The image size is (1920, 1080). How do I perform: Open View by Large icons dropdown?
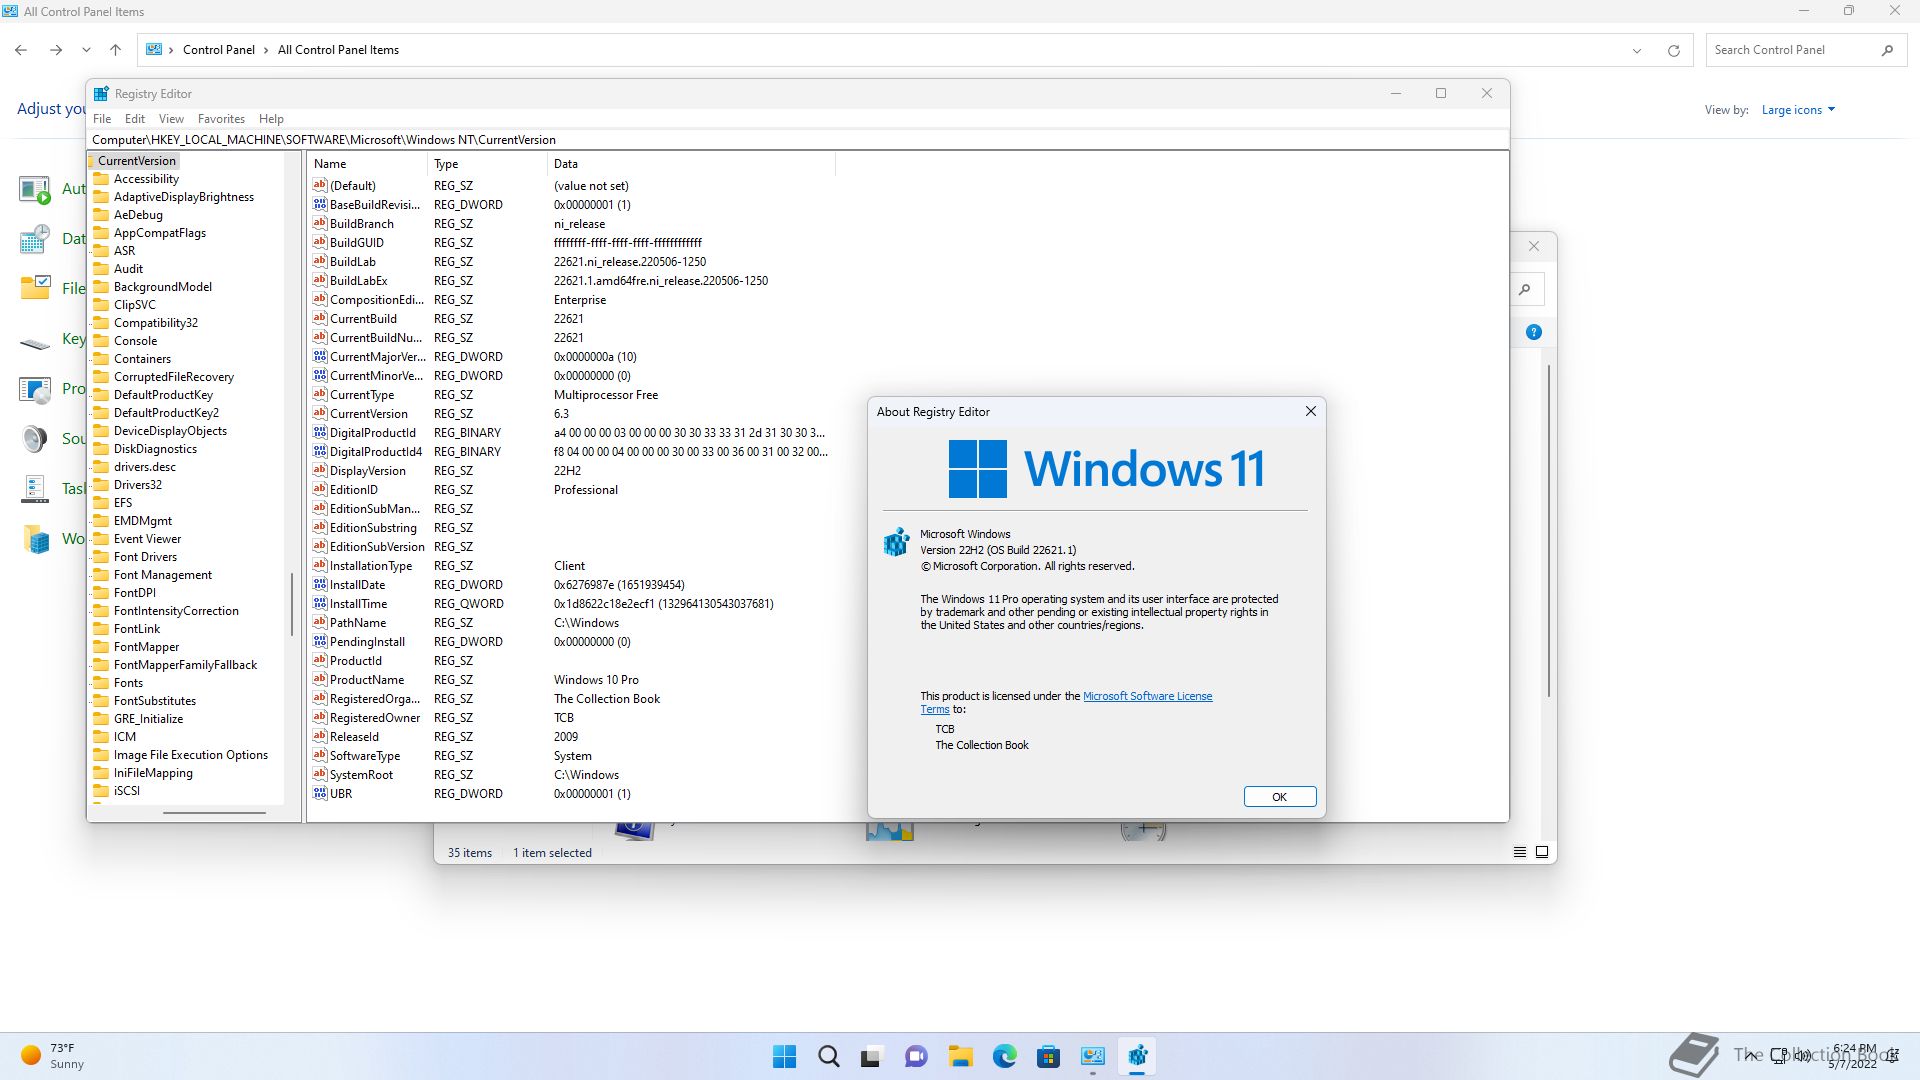(x=1798, y=110)
